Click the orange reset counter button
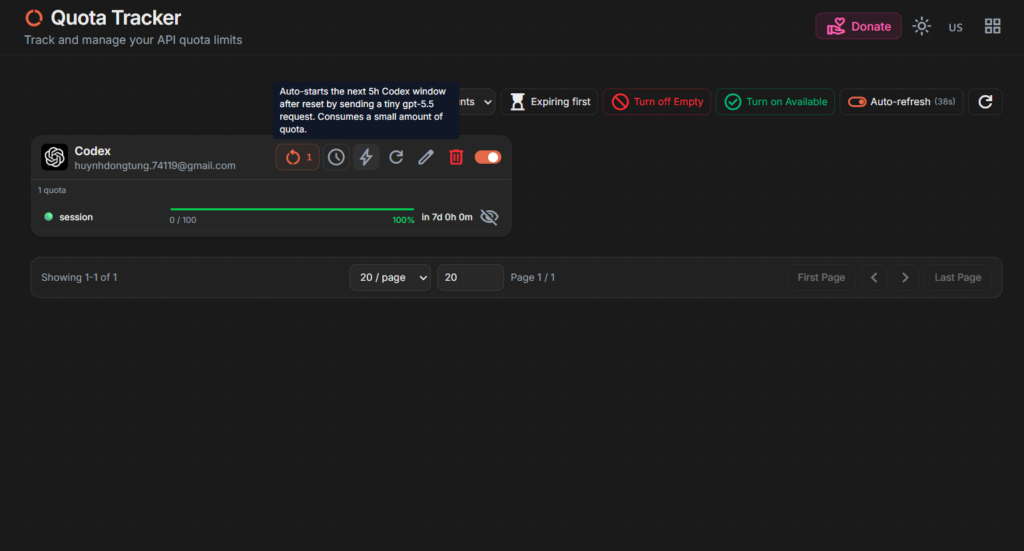Image resolution: width=1024 pixels, height=551 pixels. coord(298,157)
